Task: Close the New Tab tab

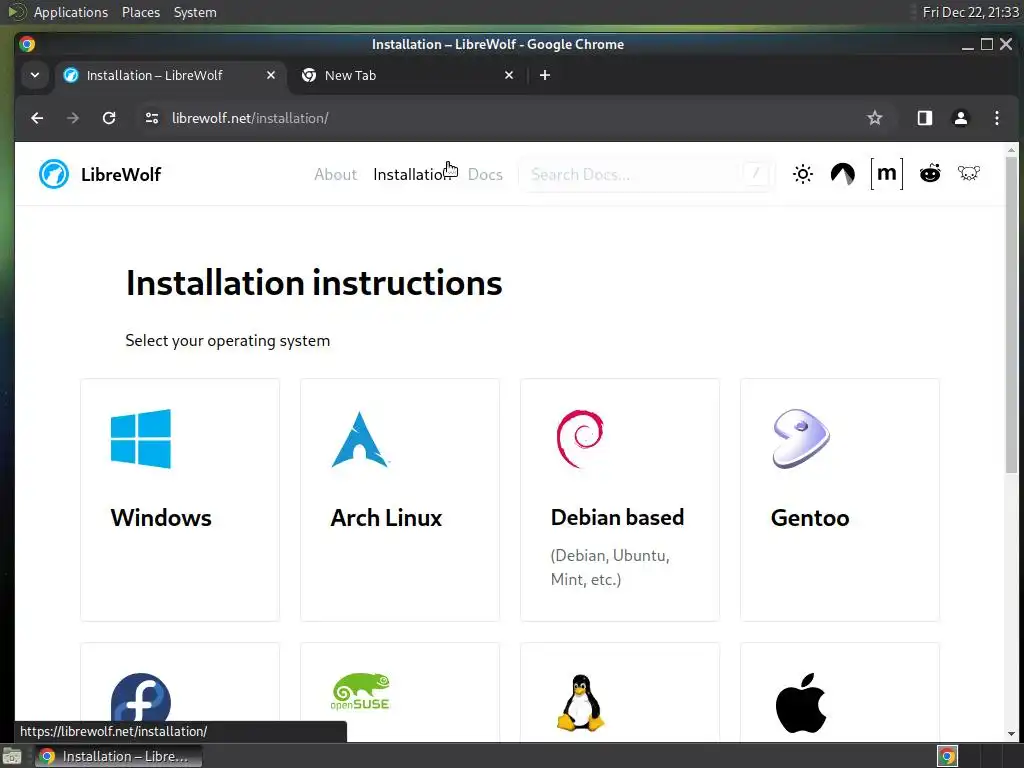Action: [x=509, y=75]
